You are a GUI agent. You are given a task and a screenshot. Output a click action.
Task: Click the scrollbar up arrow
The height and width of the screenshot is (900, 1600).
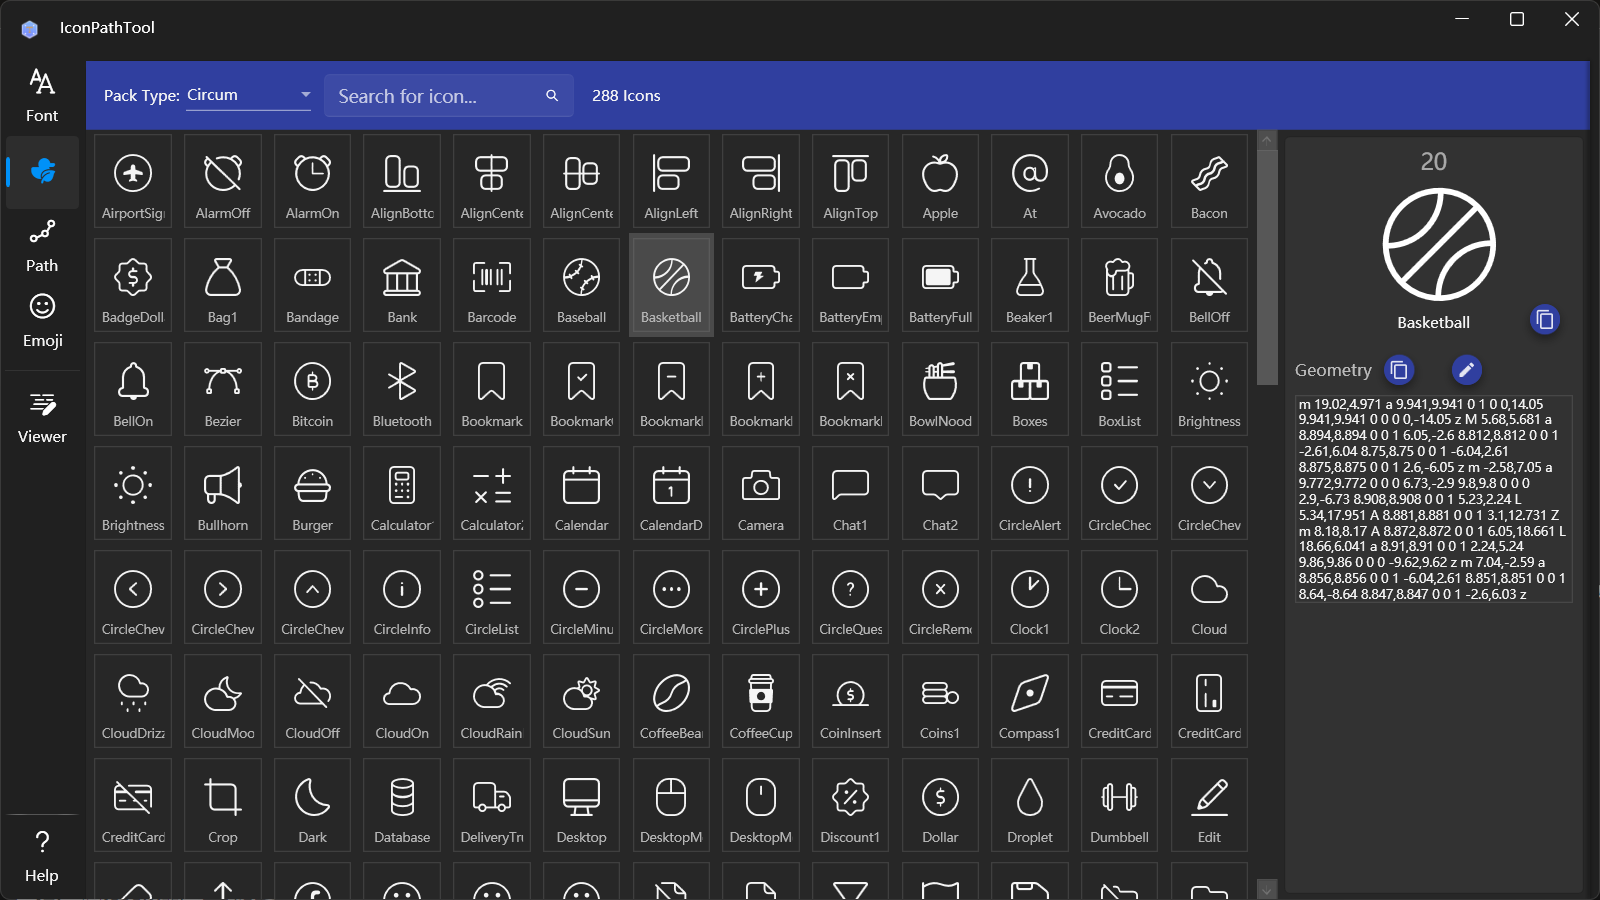click(1267, 140)
